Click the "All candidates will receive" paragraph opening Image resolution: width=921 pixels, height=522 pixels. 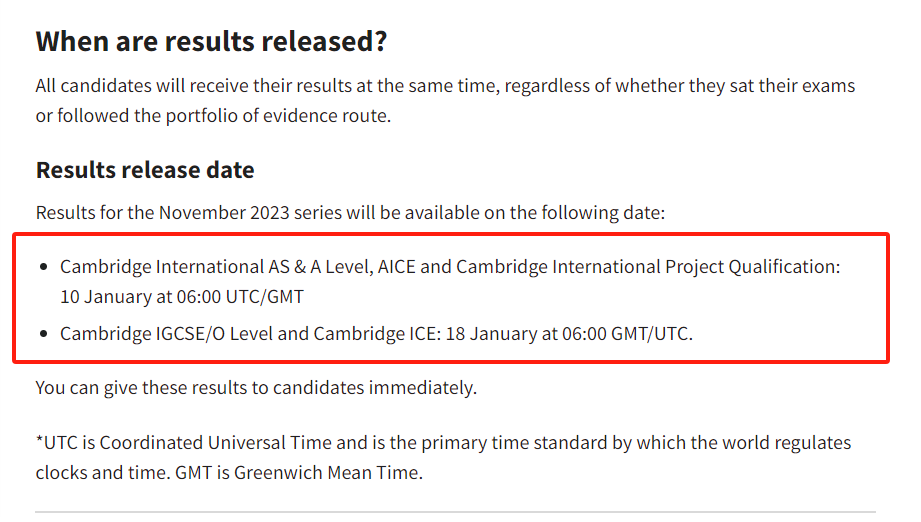point(134,86)
